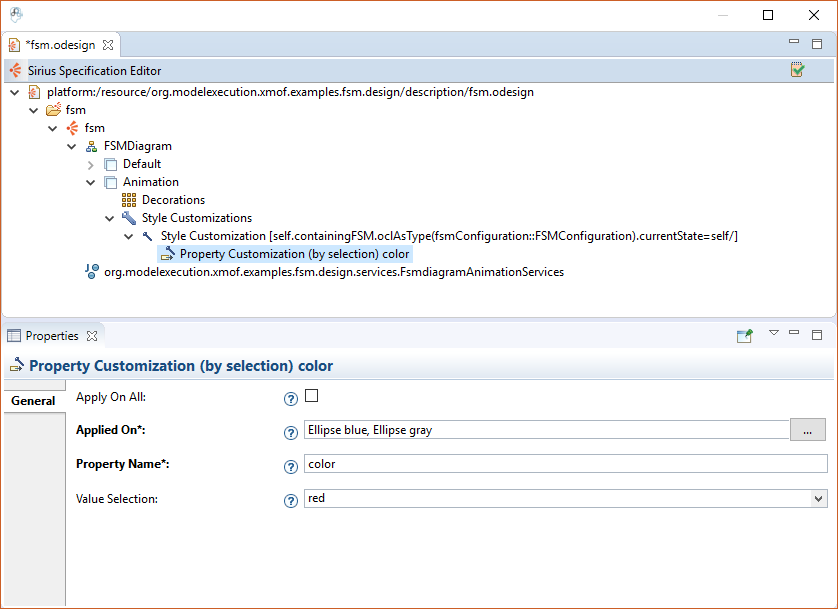The width and height of the screenshot is (838, 609).
Task: Minimize the Properties view
Action: pos(794,332)
